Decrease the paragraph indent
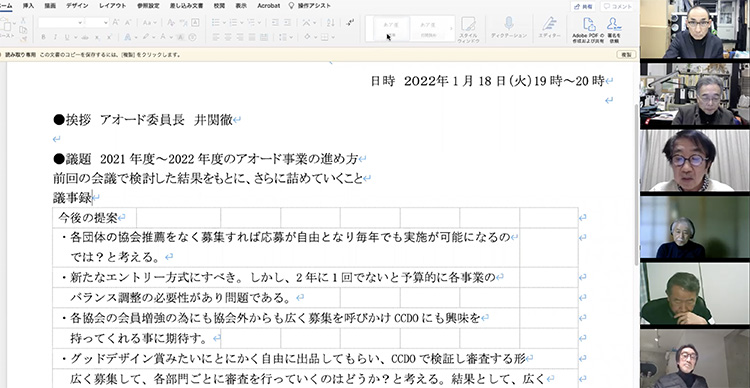Viewport: 750px width, 388px height. pyautogui.click(x=275, y=22)
